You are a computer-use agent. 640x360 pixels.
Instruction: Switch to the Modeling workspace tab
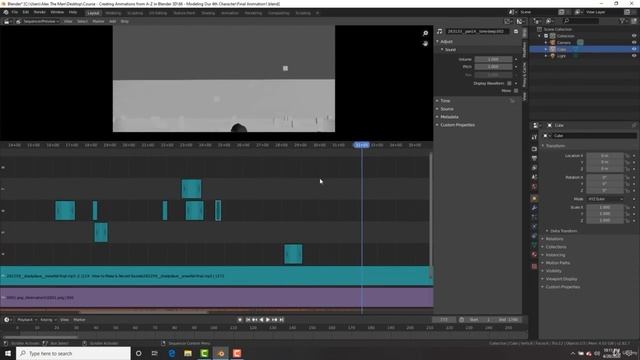pyautogui.click(x=113, y=13)
